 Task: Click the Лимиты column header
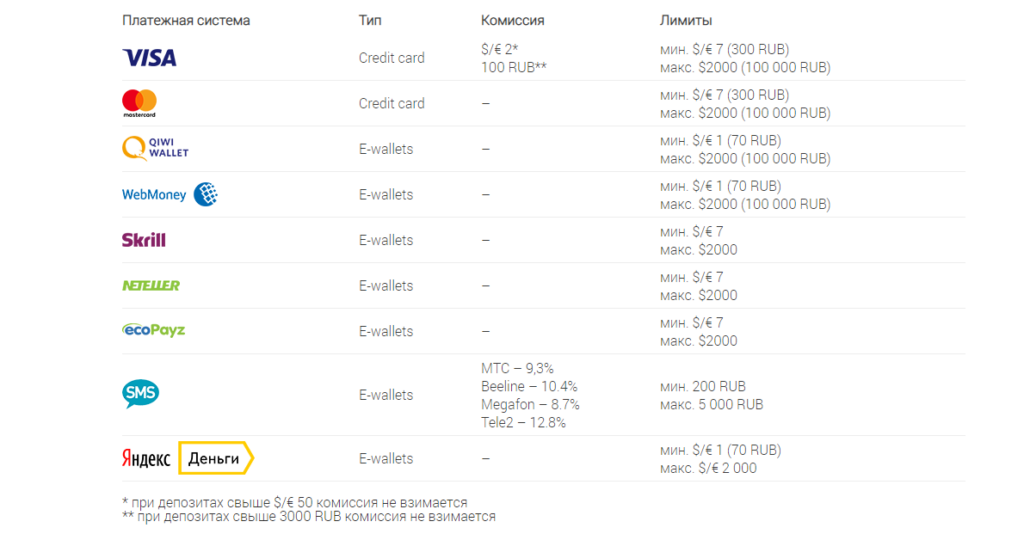(686, 20)
